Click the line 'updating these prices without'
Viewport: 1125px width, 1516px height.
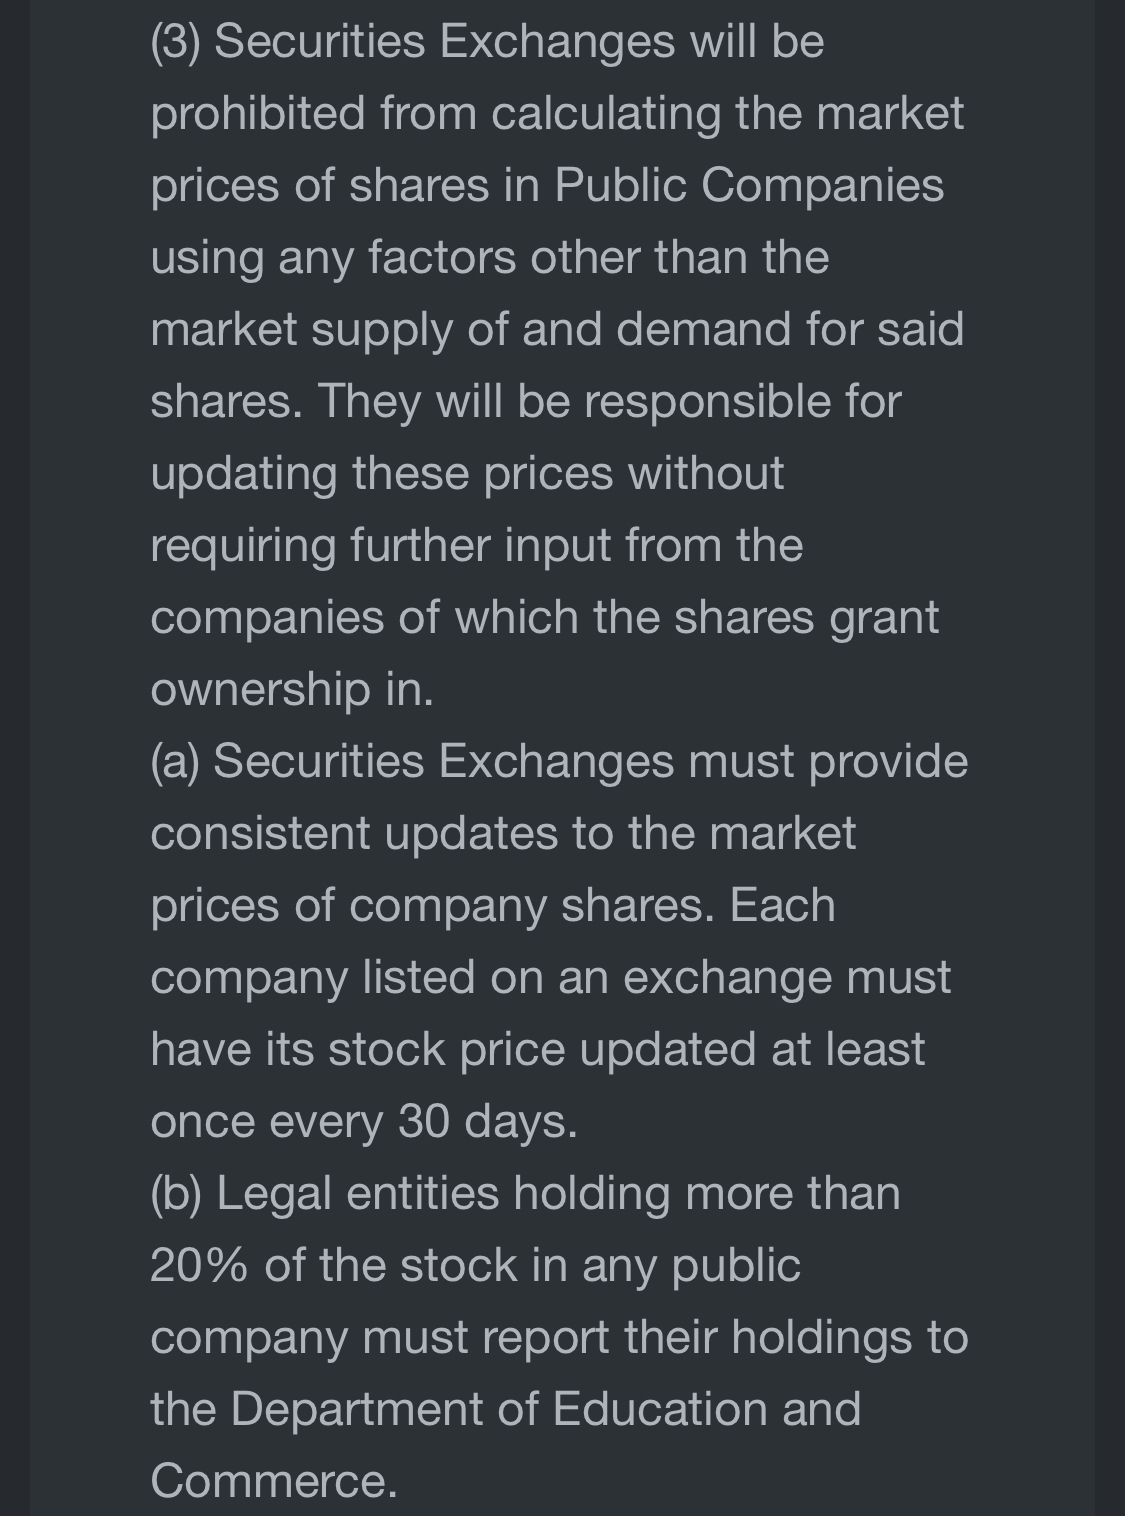click(467, 473)
